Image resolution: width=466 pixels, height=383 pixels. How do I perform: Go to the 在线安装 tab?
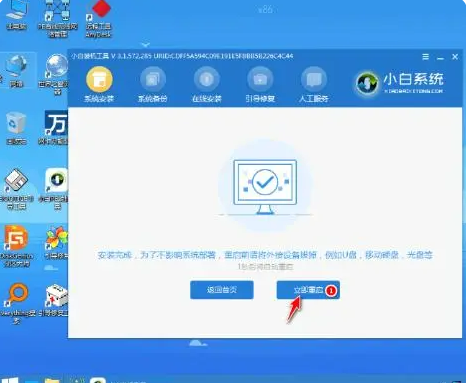(x=207, y=84)
